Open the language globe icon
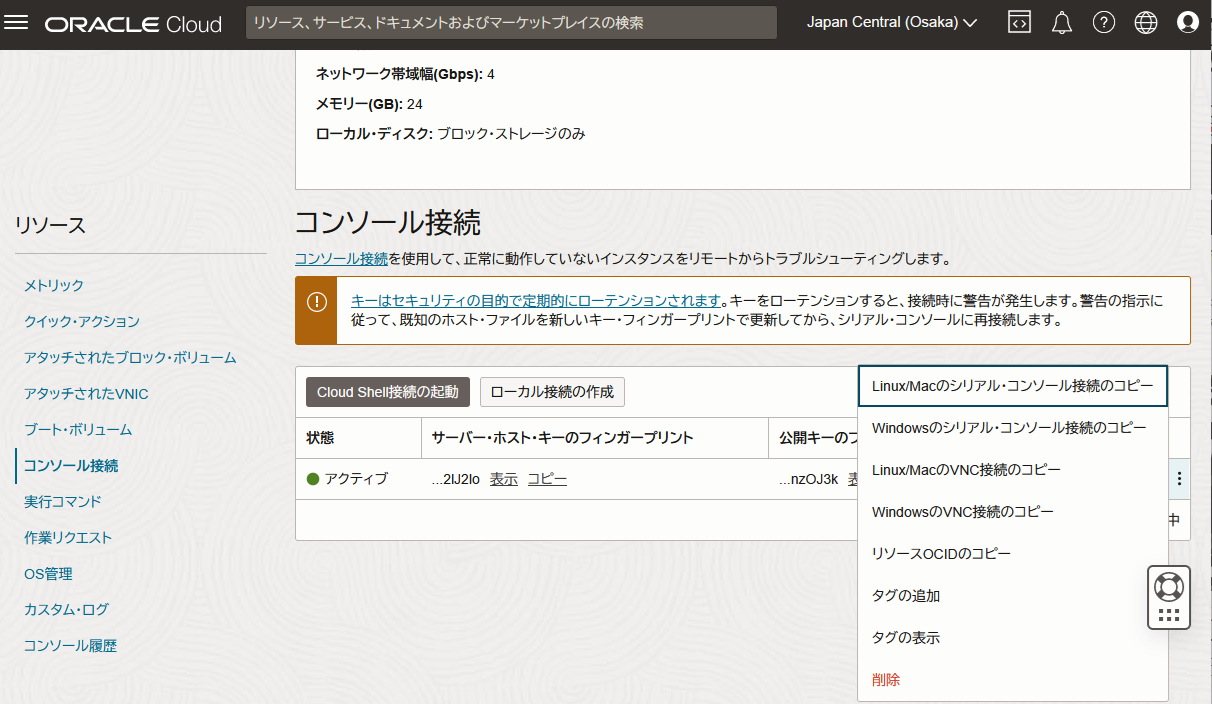1212x704 pixels. click(1146, 23)
